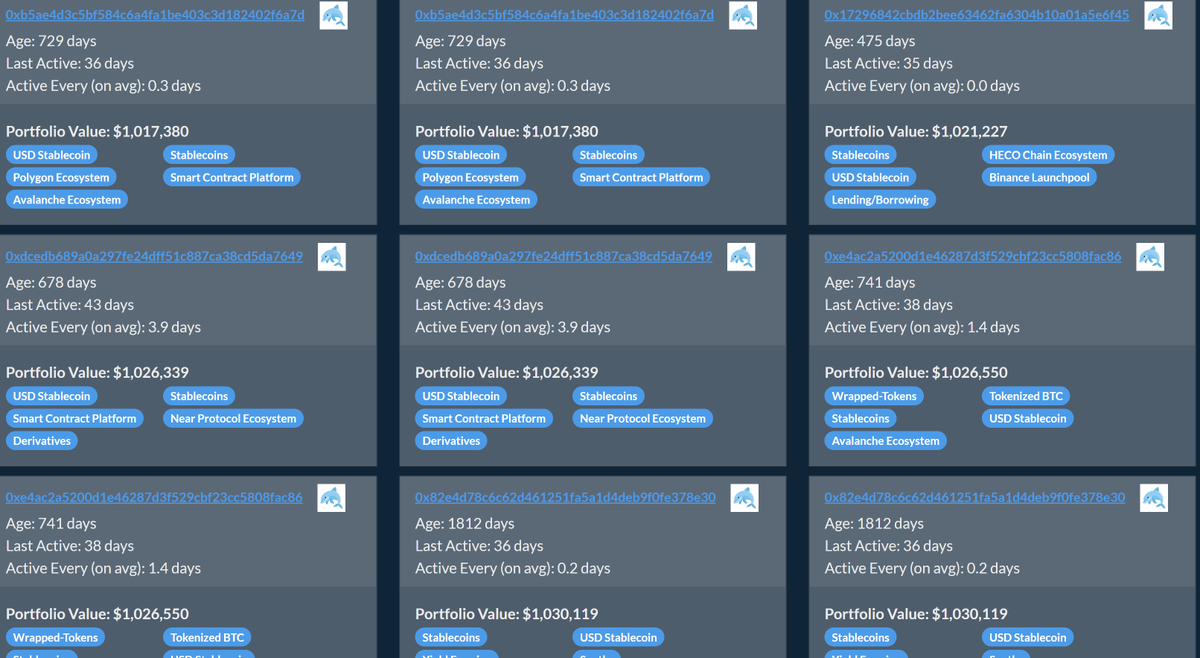
Task: Click Tokenized BTC tag in right-column 0xe4ac card
Action: [x=1026, y=396]
